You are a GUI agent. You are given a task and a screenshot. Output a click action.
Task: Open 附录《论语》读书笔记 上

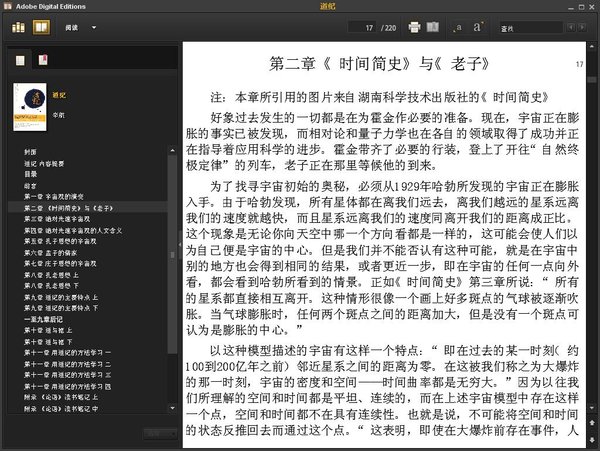tap(61, 397)
